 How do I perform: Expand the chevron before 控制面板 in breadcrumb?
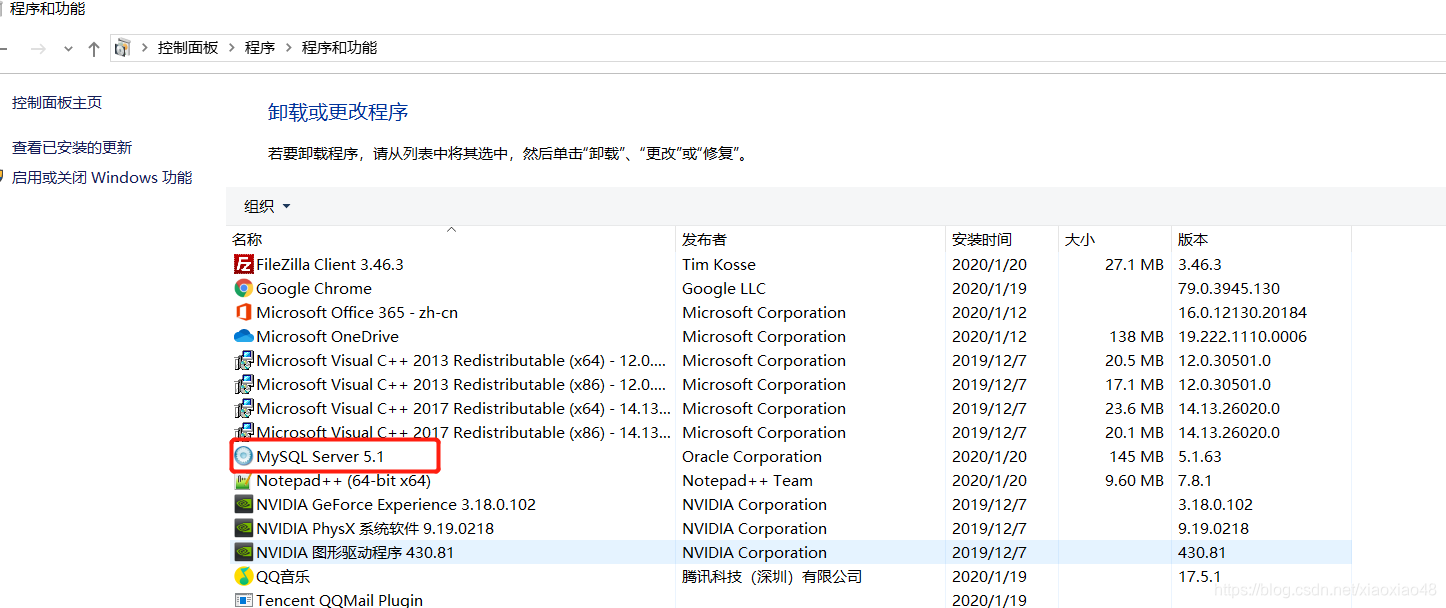tap(146, 48)
